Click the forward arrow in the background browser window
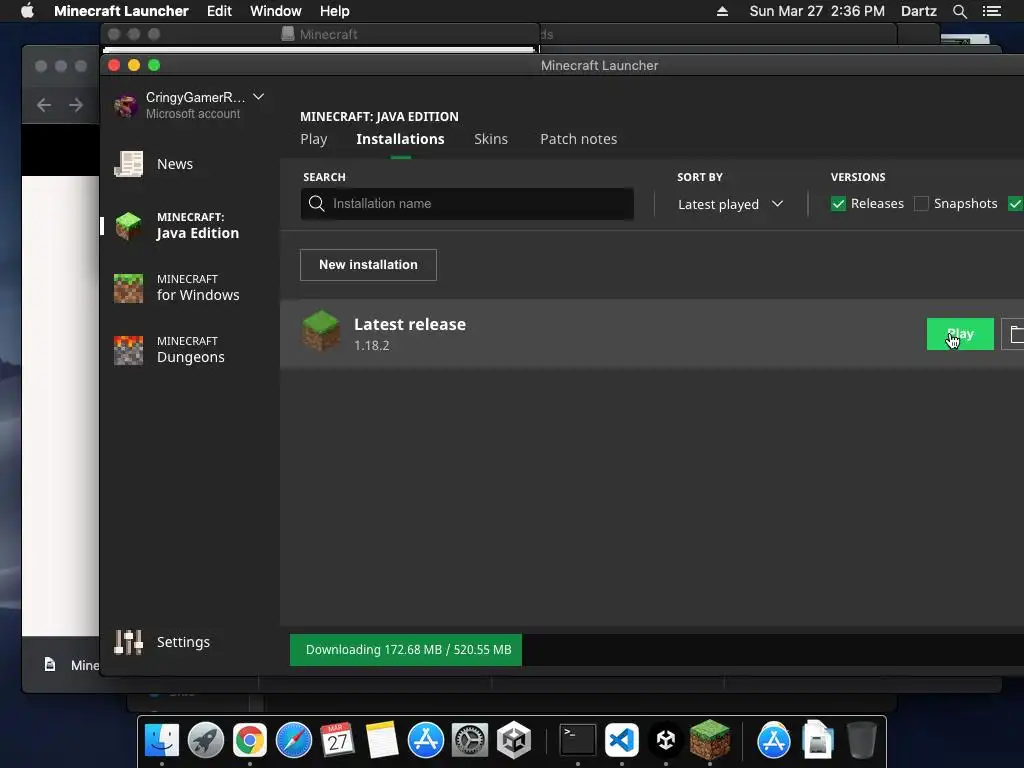This screenshot has height=768, width=1024. pos(76,105)
